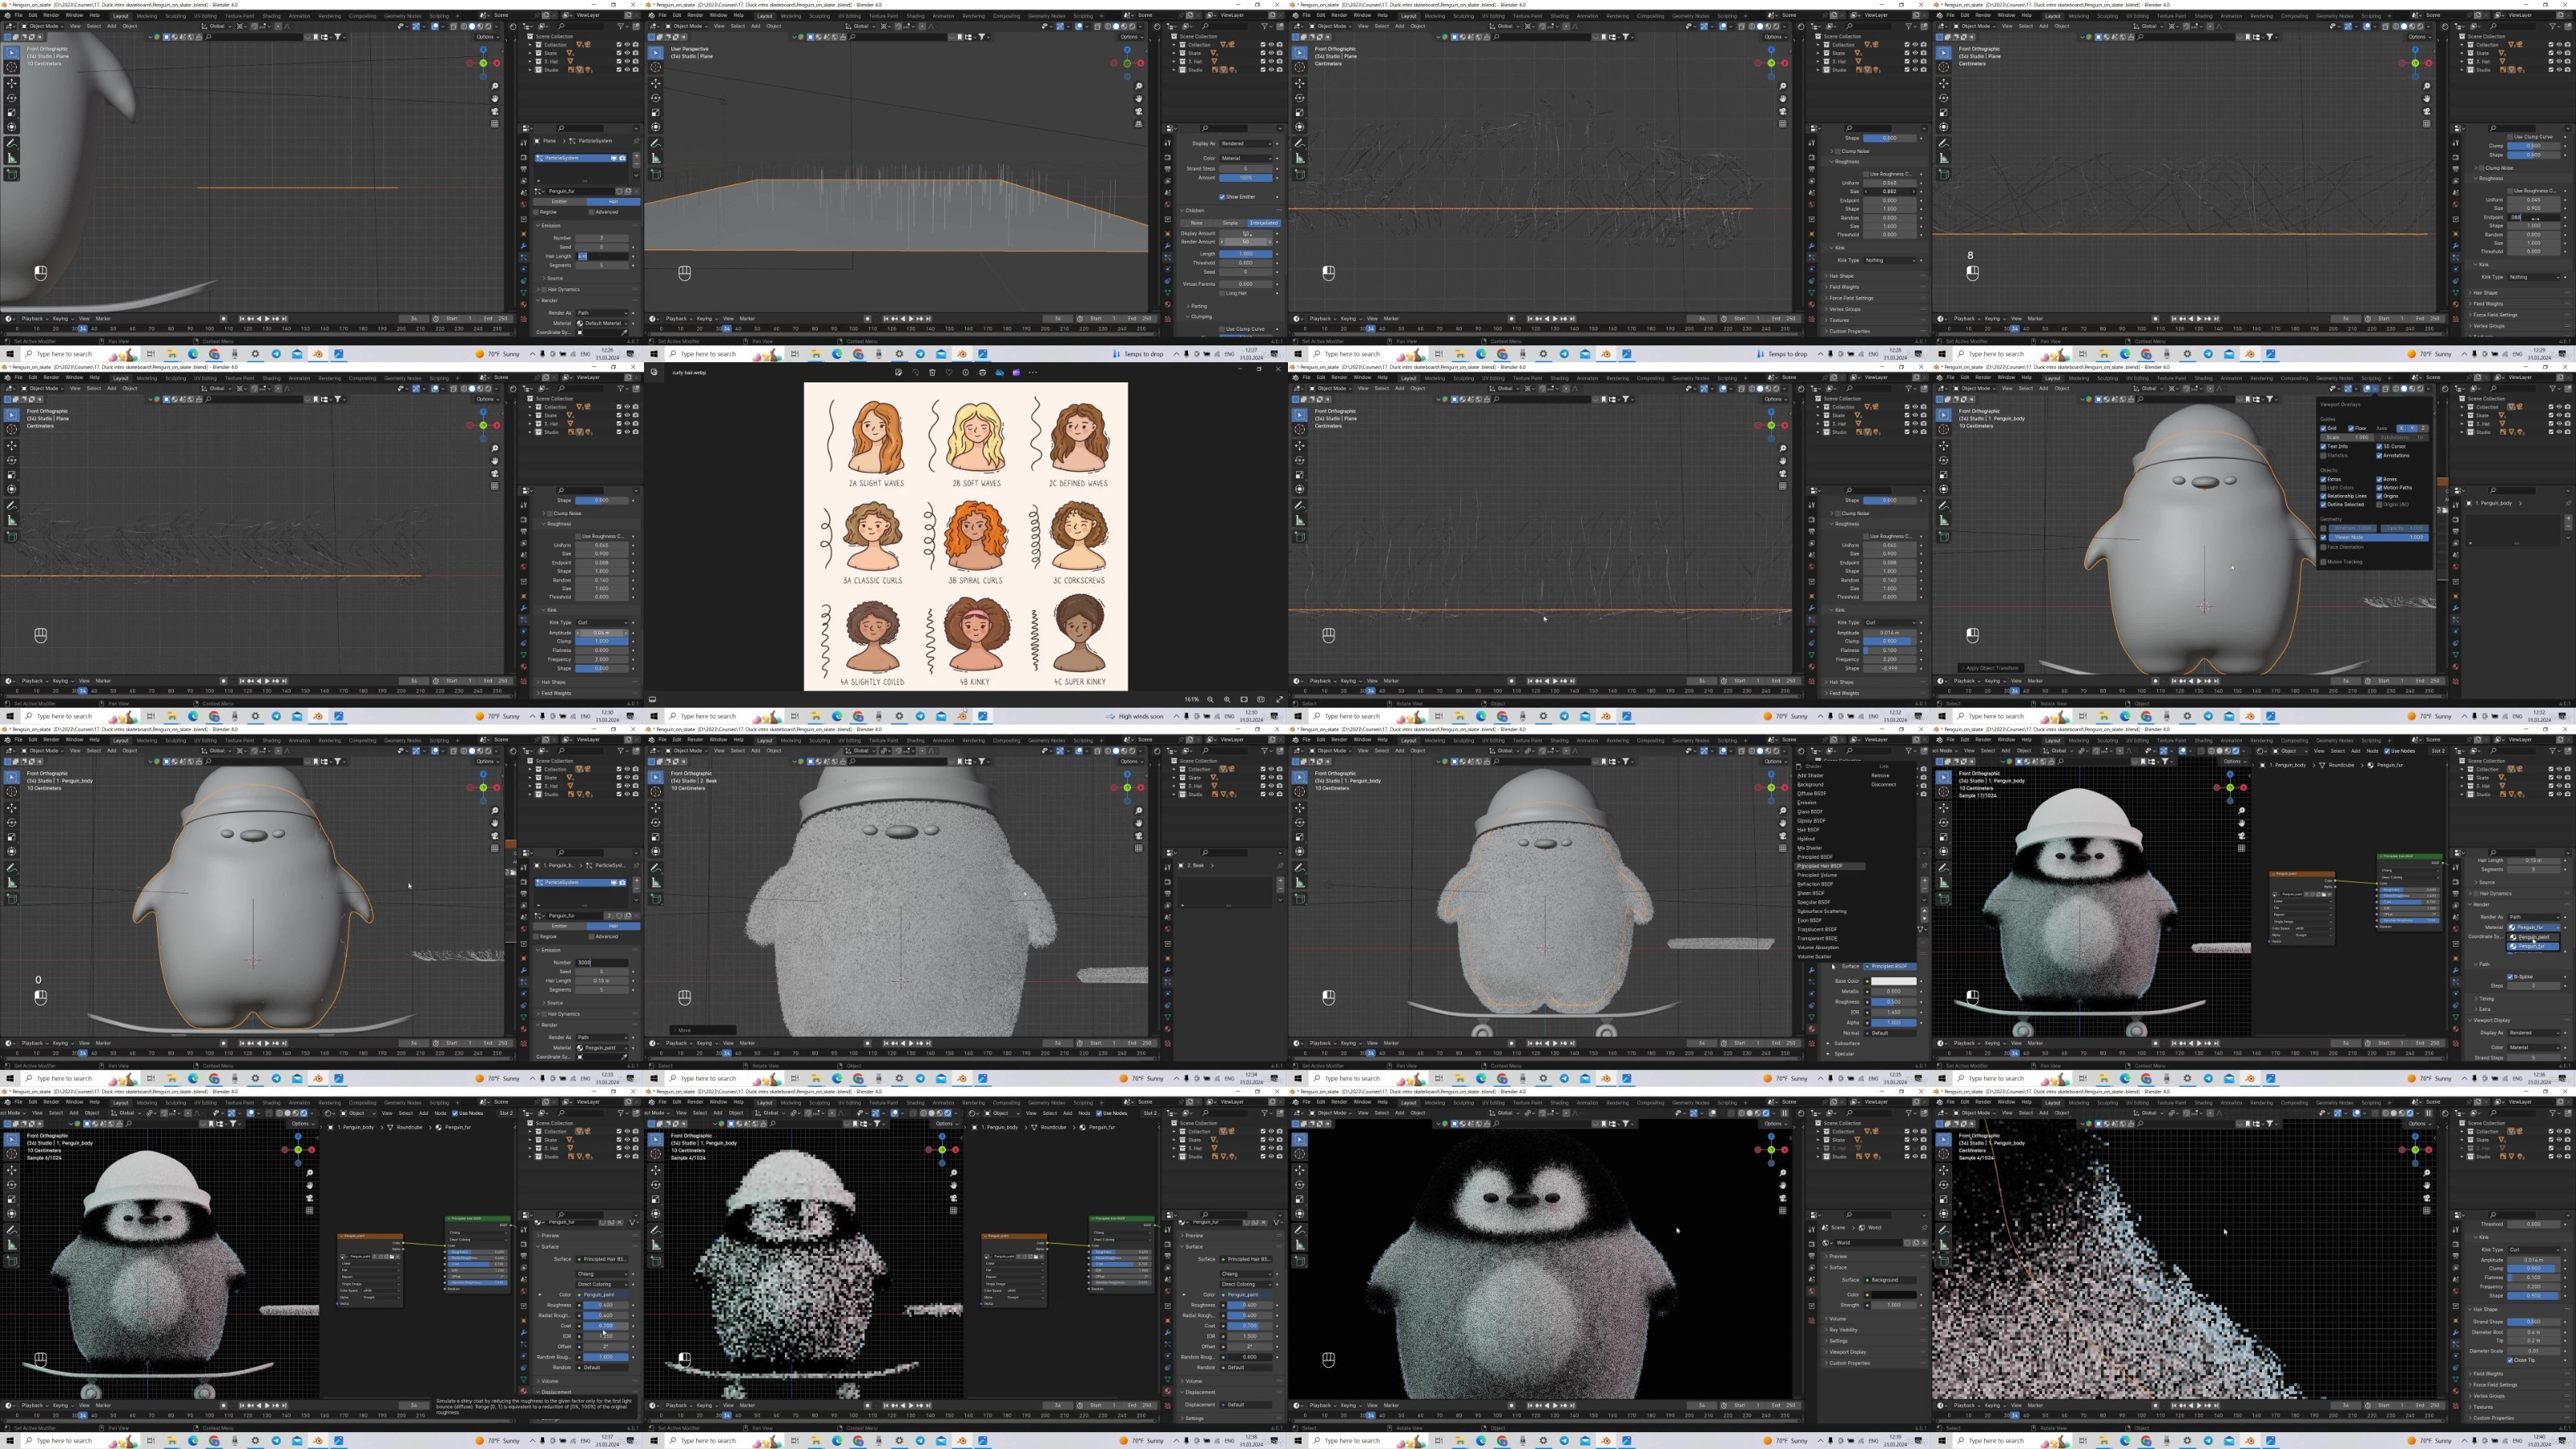Click Disconnect in the shader Link column
Image resolution: width=2576 pixels, height=1449 pixels.
pos(1884,785)
